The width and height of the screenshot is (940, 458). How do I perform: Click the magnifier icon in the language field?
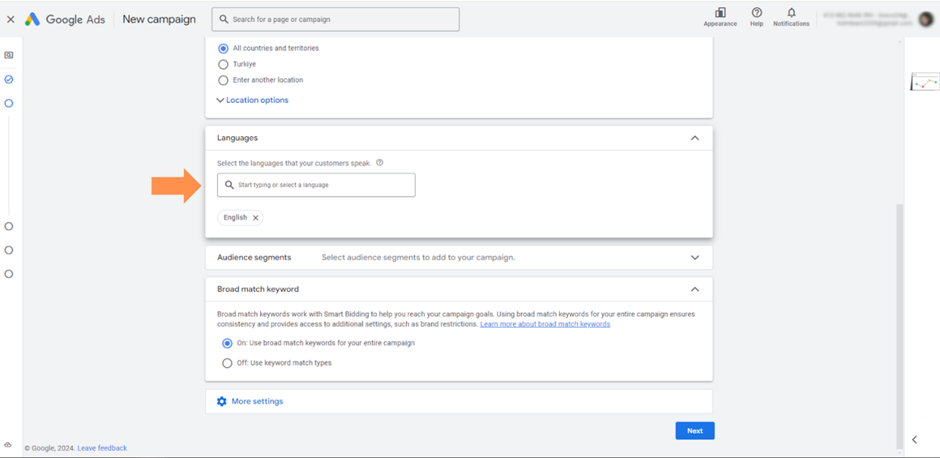tap(229, 185)
